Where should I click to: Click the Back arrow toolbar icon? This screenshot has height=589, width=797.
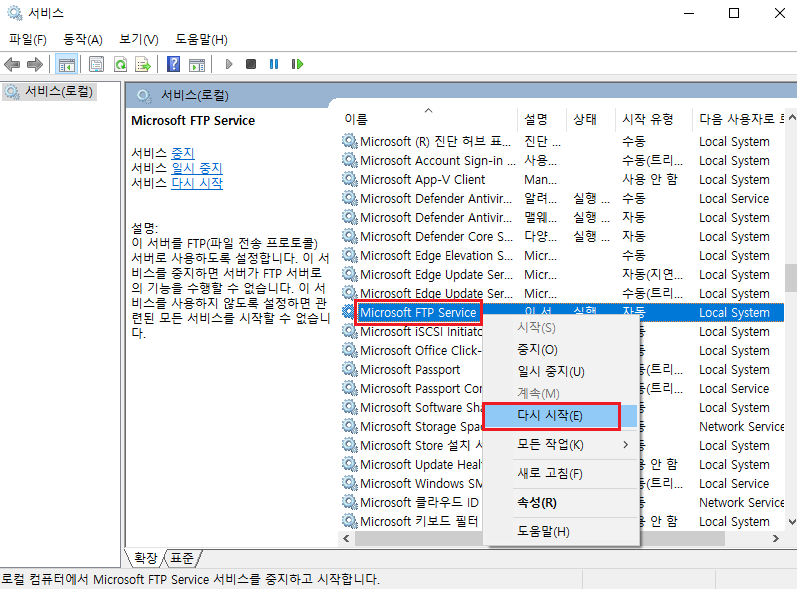[x=12, y=65]
